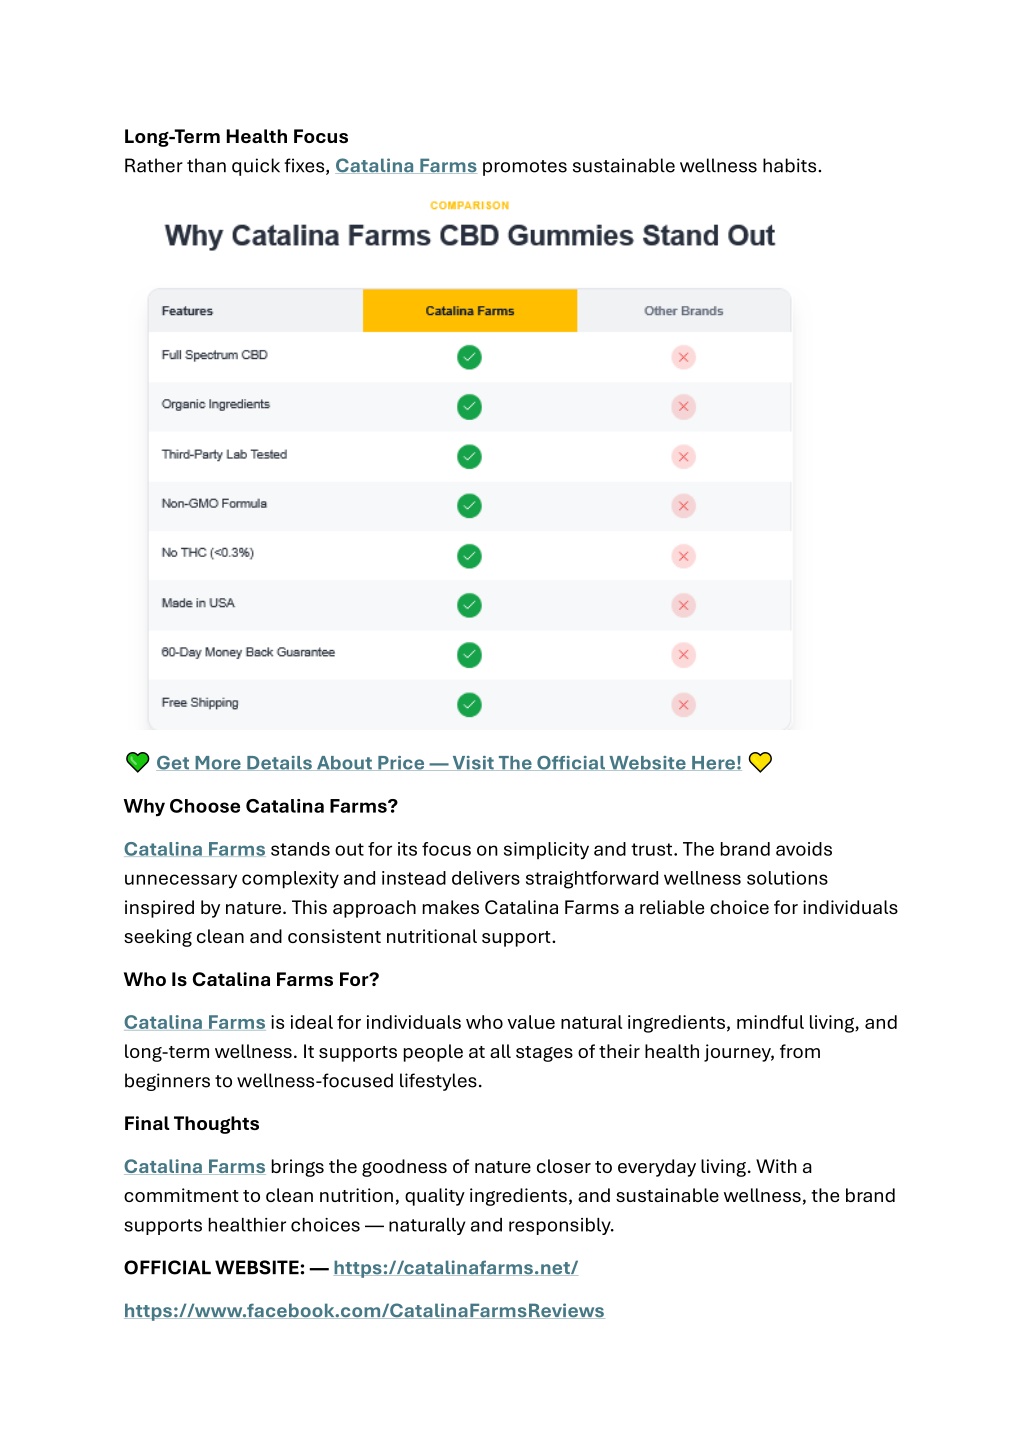
Task: Click red X icon for Non-GMO Formula
Action: click(x=683, y=506)
